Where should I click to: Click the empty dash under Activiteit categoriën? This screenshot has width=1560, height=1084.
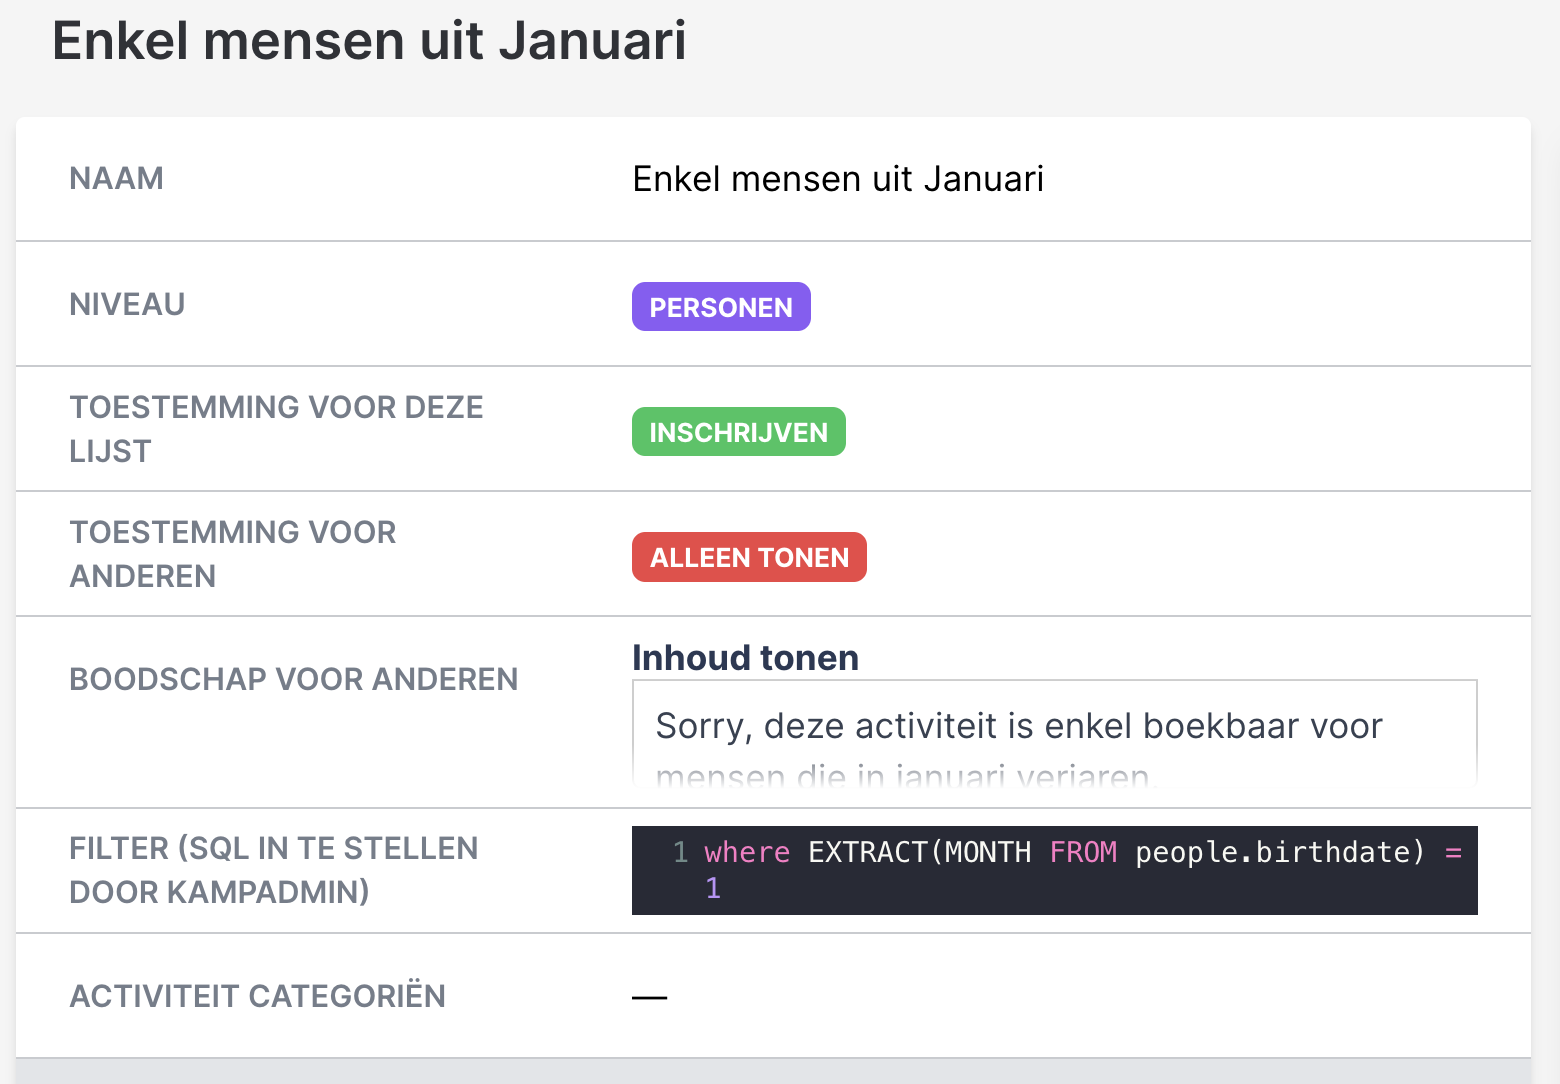click(649, 997)
